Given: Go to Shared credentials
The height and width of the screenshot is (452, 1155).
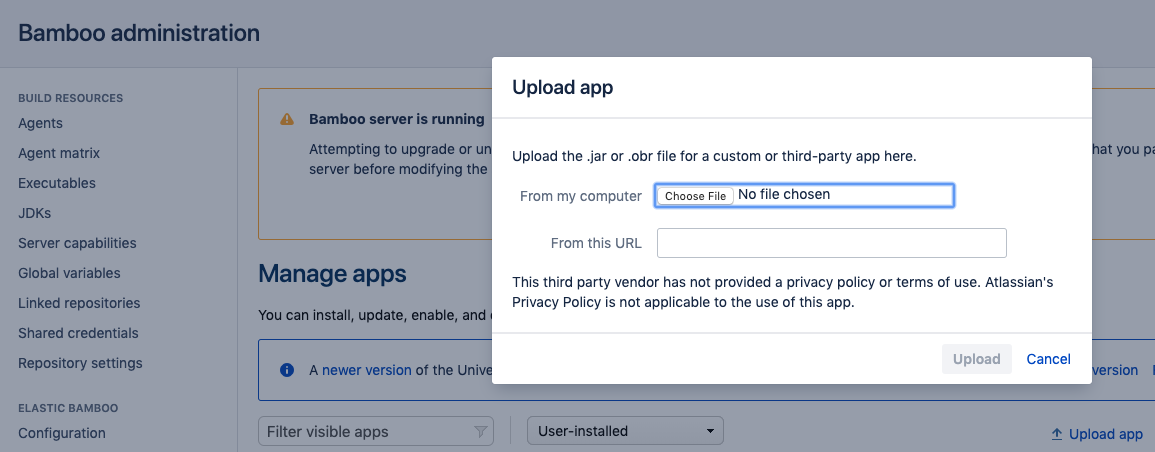Looking at the screenshot, I should coord(78,333).
